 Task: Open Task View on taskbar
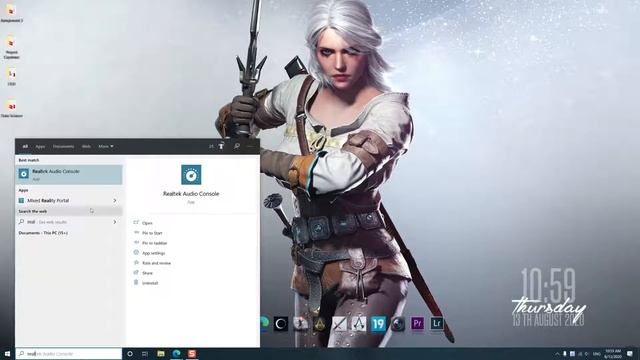(145, 354)
